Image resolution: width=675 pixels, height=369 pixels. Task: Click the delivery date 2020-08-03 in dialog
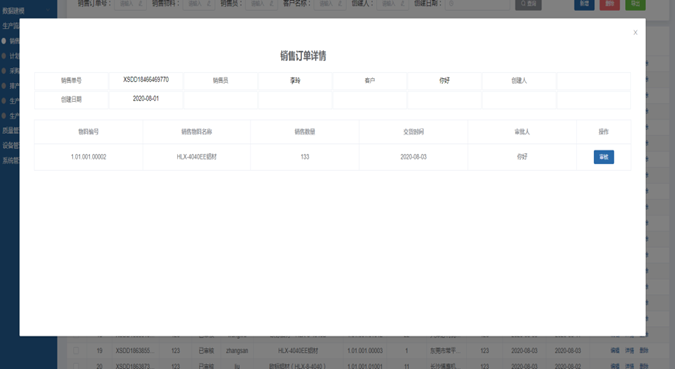(413, 157)
